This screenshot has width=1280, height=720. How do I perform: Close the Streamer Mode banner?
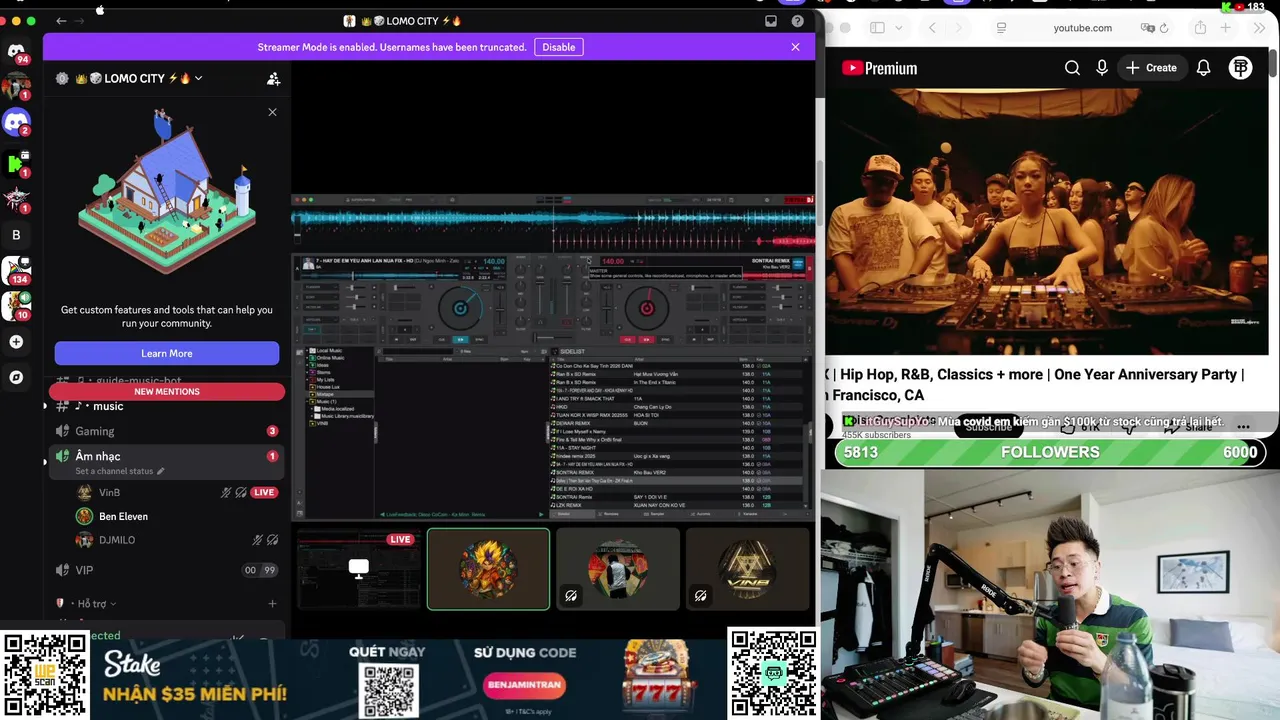[x=795, y=47]
